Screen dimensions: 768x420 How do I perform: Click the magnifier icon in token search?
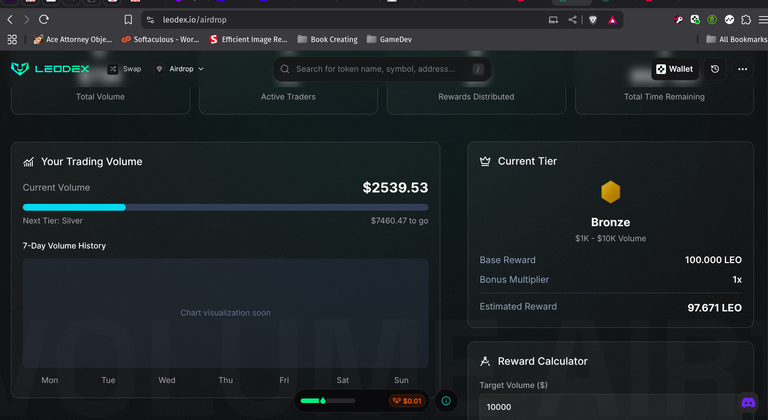pyautogui.click(x=285, y=69)
